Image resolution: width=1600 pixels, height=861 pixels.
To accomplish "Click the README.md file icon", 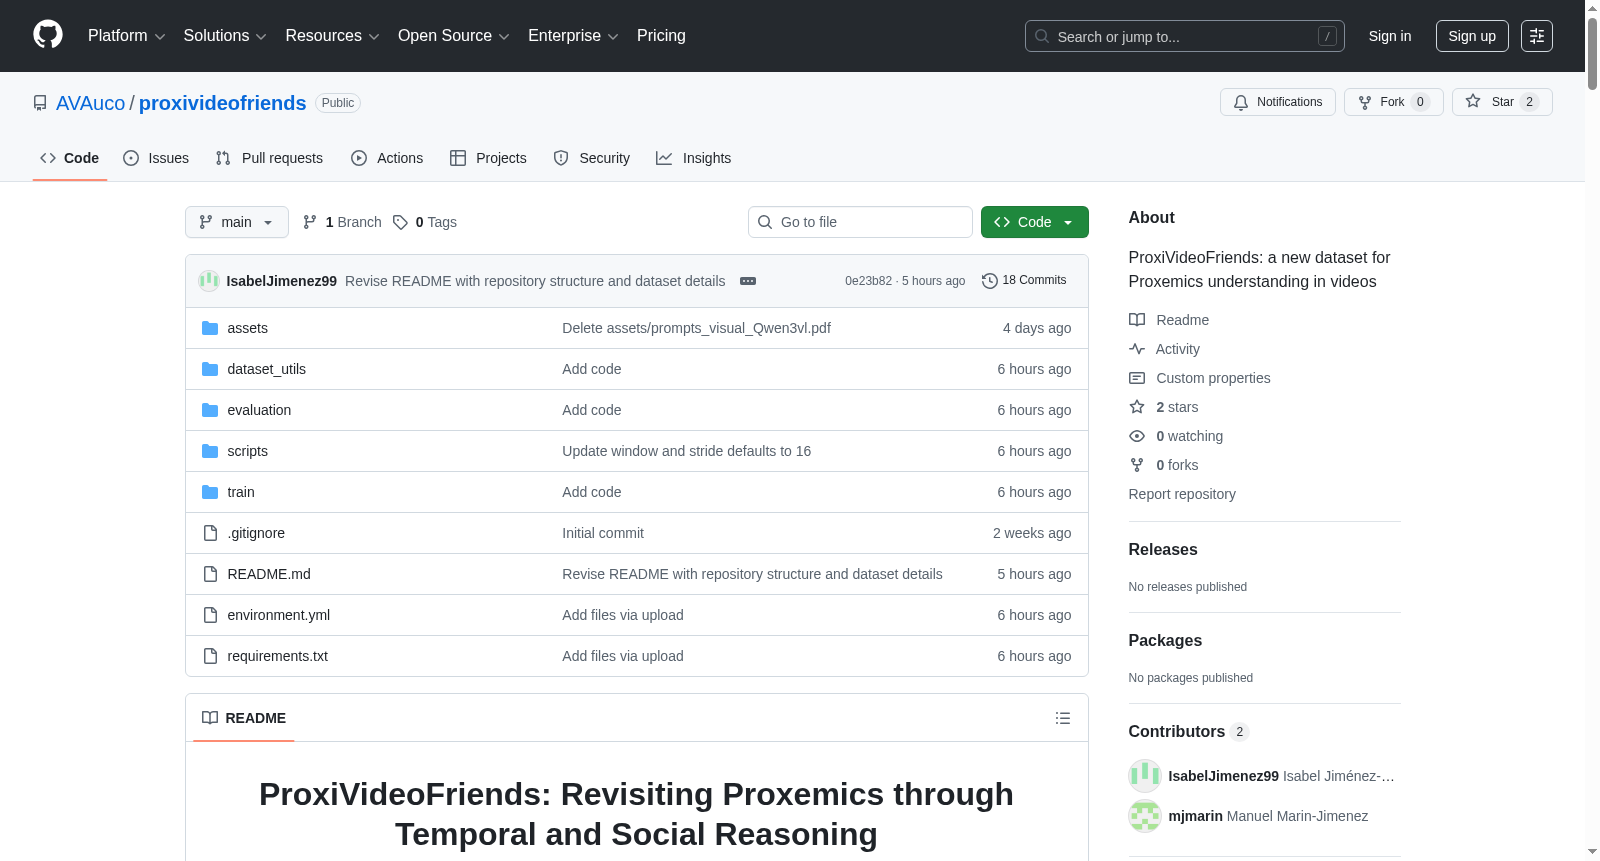I will [210, 574].
